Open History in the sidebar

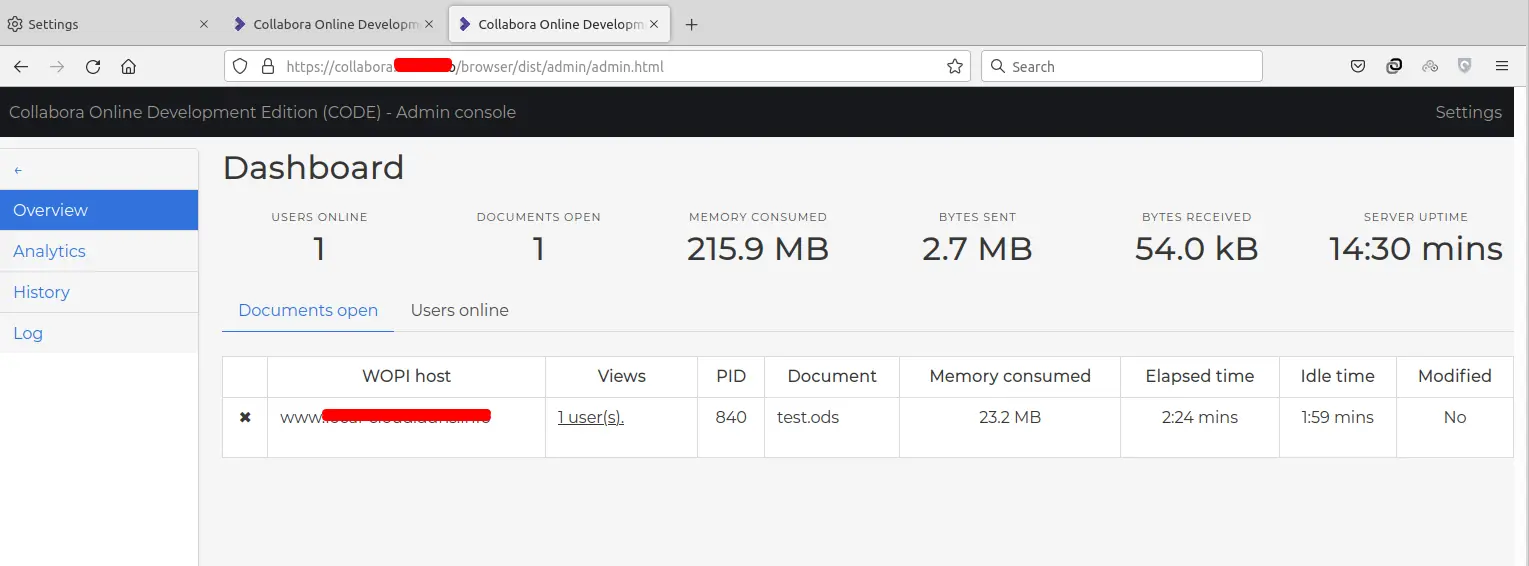pos(99,292)
